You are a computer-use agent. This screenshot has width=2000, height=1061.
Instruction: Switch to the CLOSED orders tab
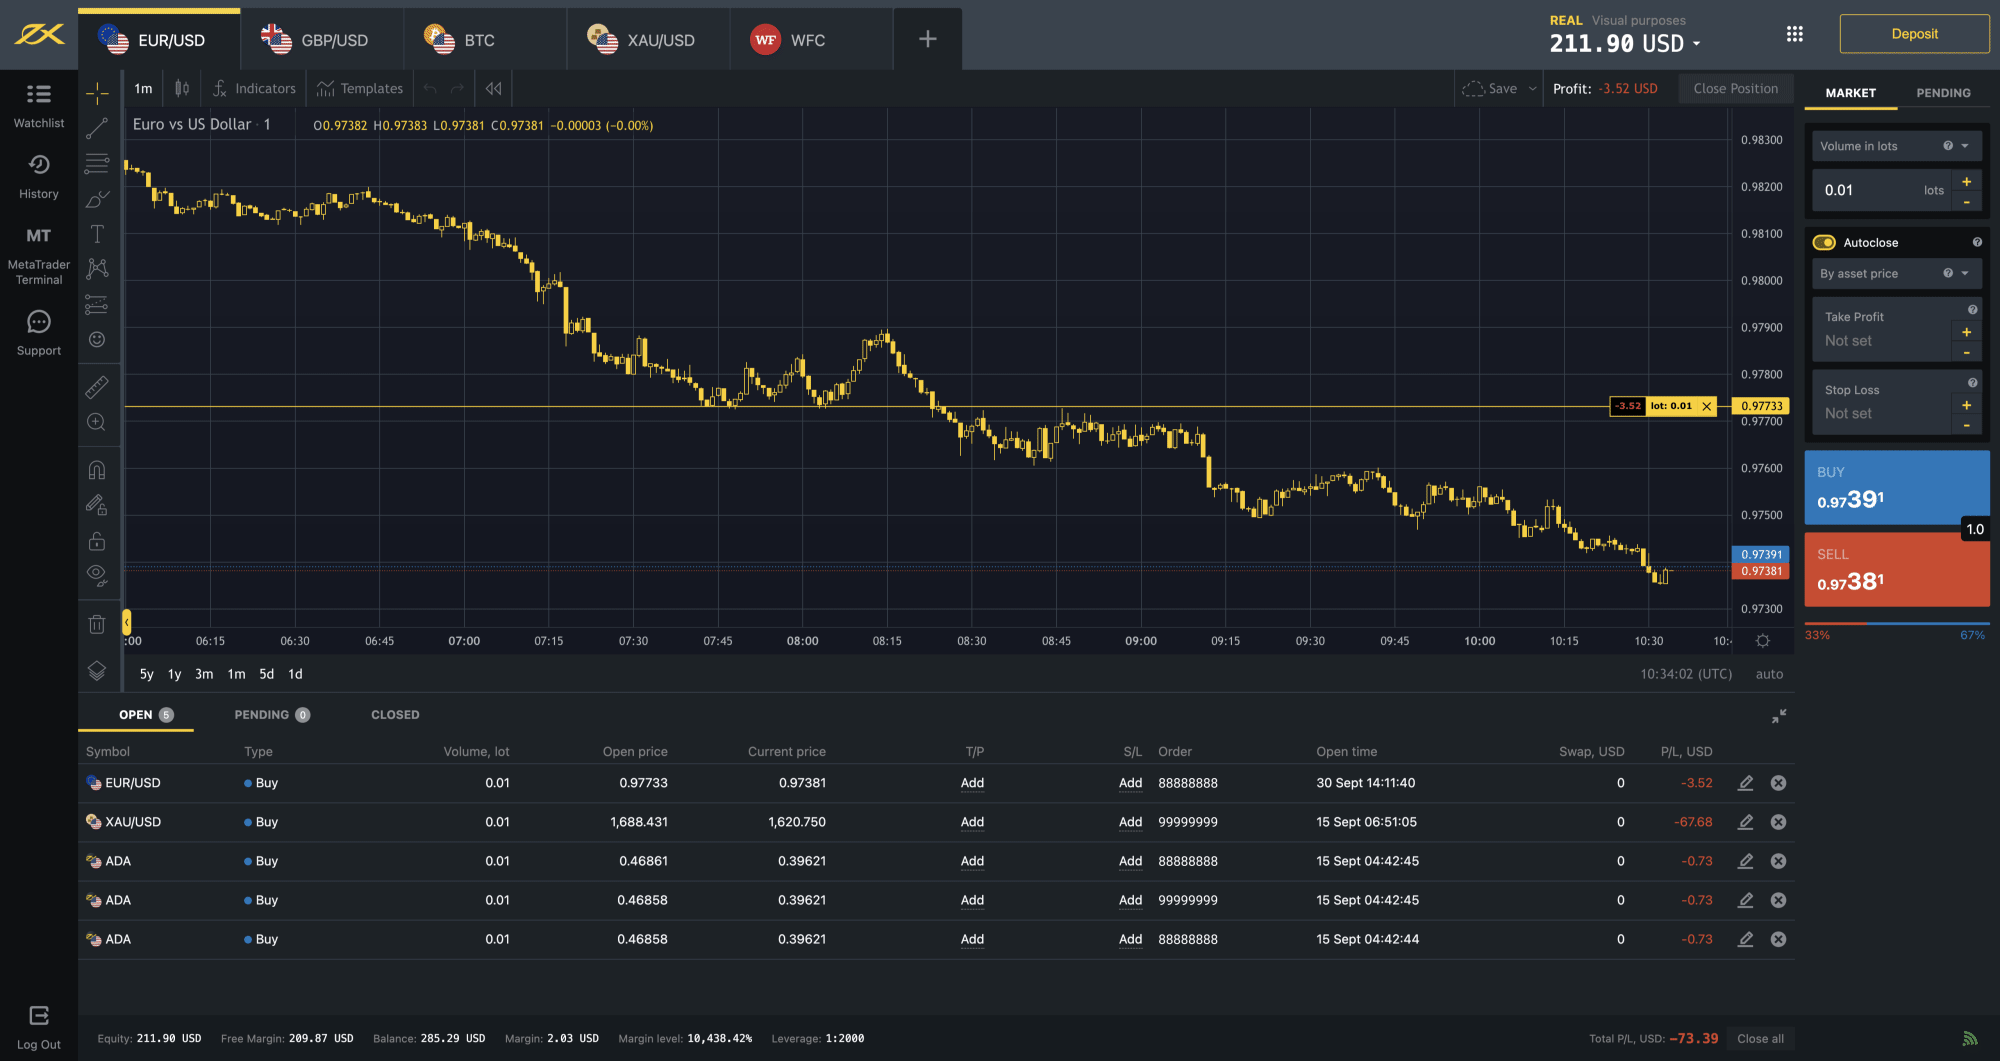click(x=395, y=715)
